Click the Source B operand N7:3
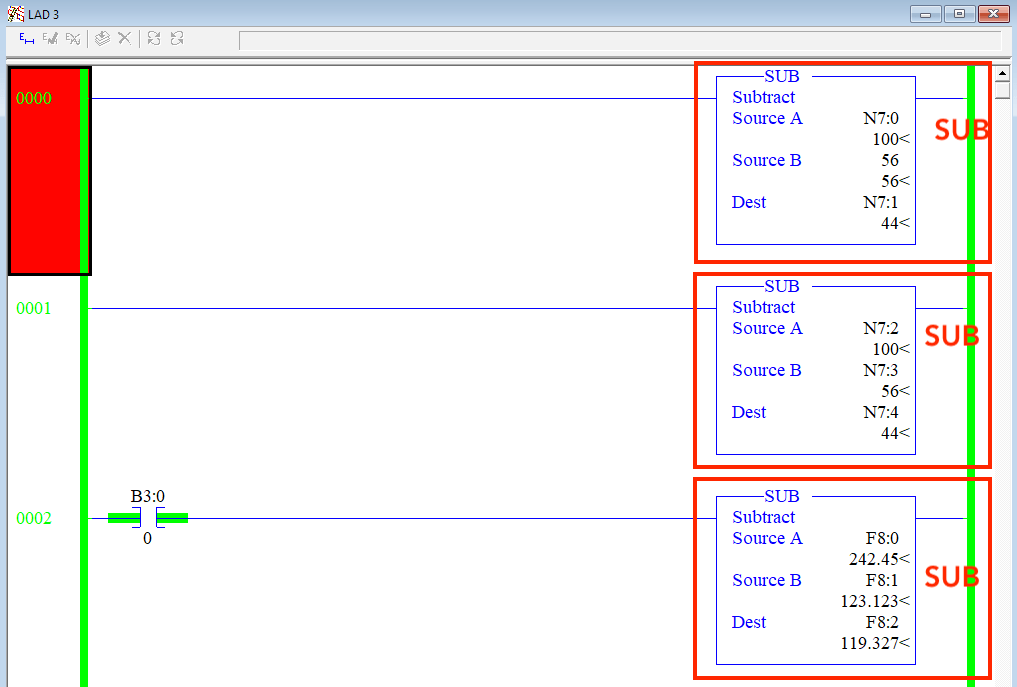Screen dimensions: 1017x687 (x=880, y=370)
